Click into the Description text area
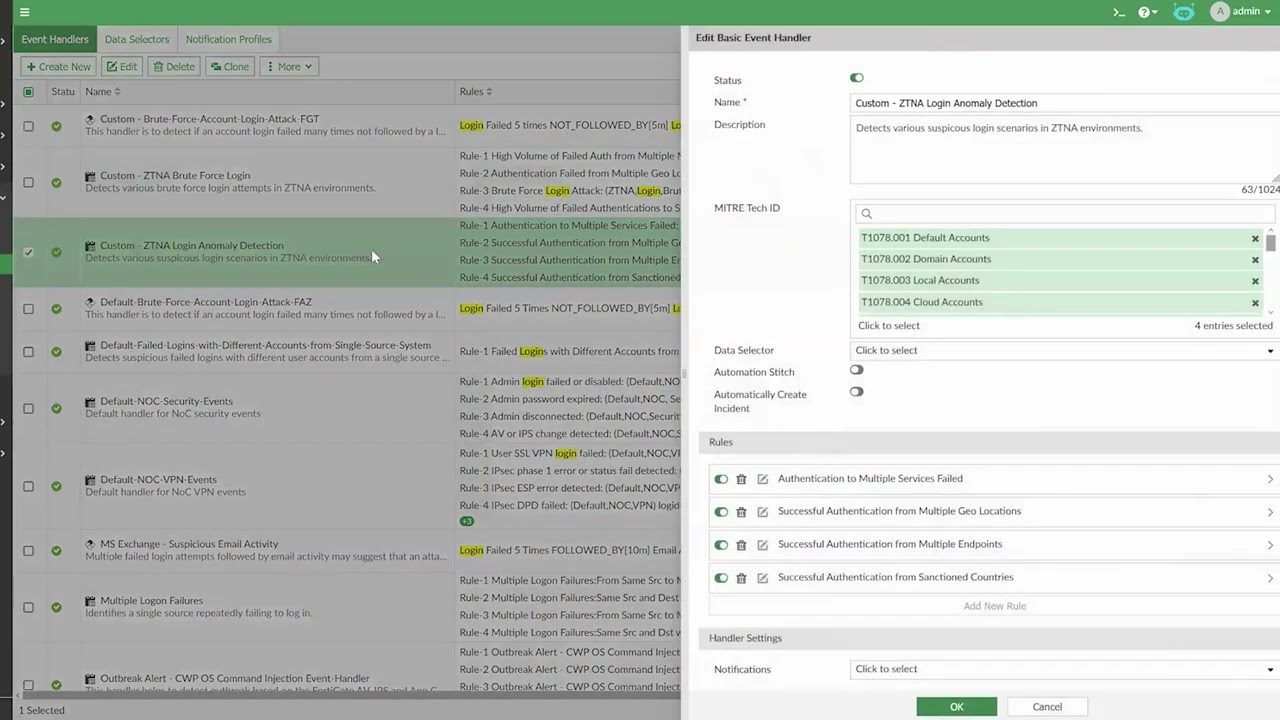Viewport: 1280px width, 720px height. (1065, 150)
